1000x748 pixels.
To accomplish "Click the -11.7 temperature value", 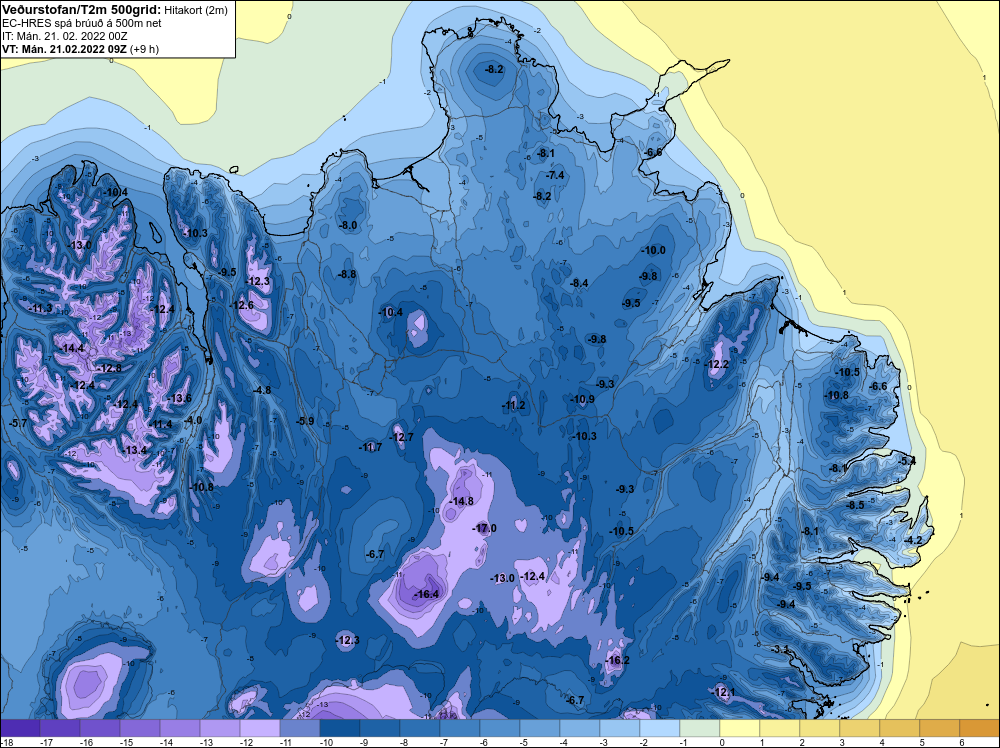I will pos(370,447).
